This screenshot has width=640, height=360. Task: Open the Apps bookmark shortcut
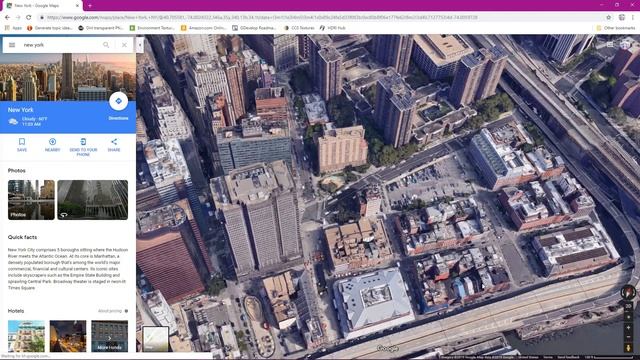(x=13, y=28)
